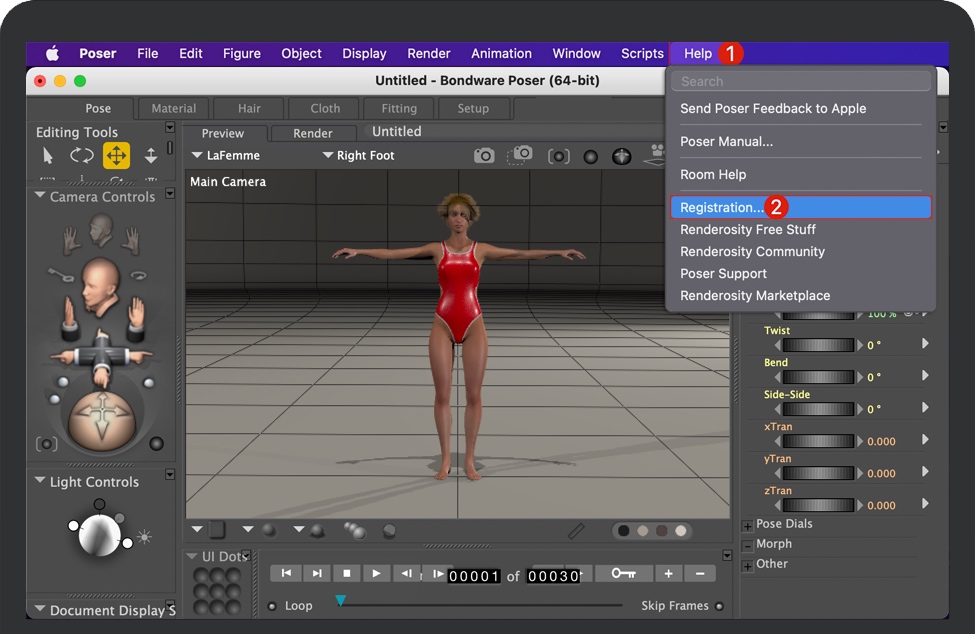Choose Registration... from Help menu
This screenshot has height=634, width=975.
[x=801, y=207]
